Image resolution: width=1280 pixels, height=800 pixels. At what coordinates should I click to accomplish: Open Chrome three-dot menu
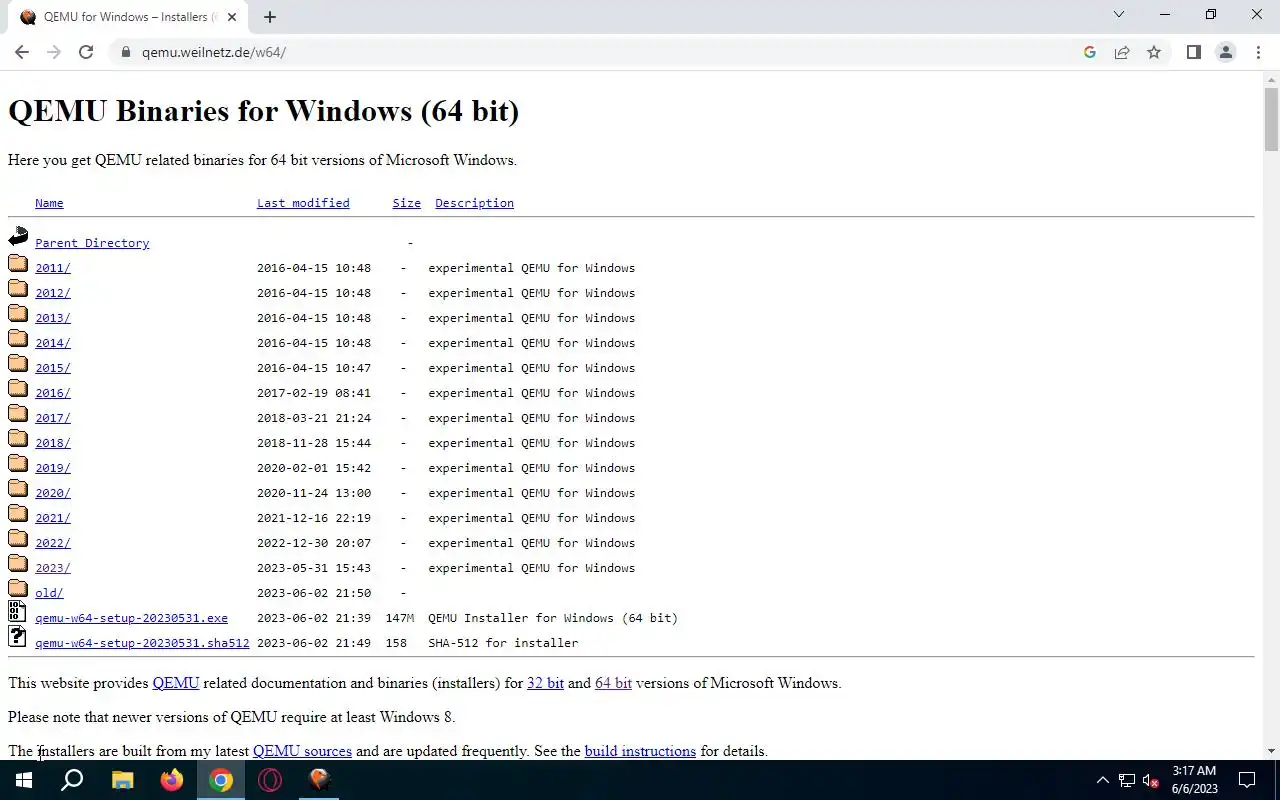(1258, 52)
